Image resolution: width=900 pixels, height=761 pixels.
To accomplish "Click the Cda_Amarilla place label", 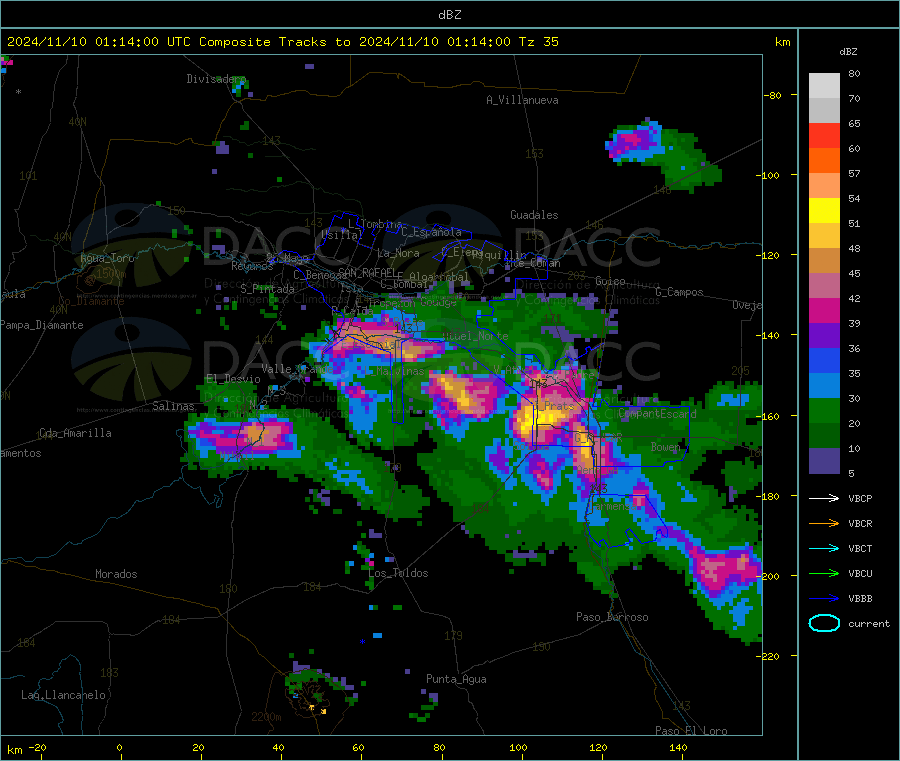I will pyautogui.click(x=75, y=433).
